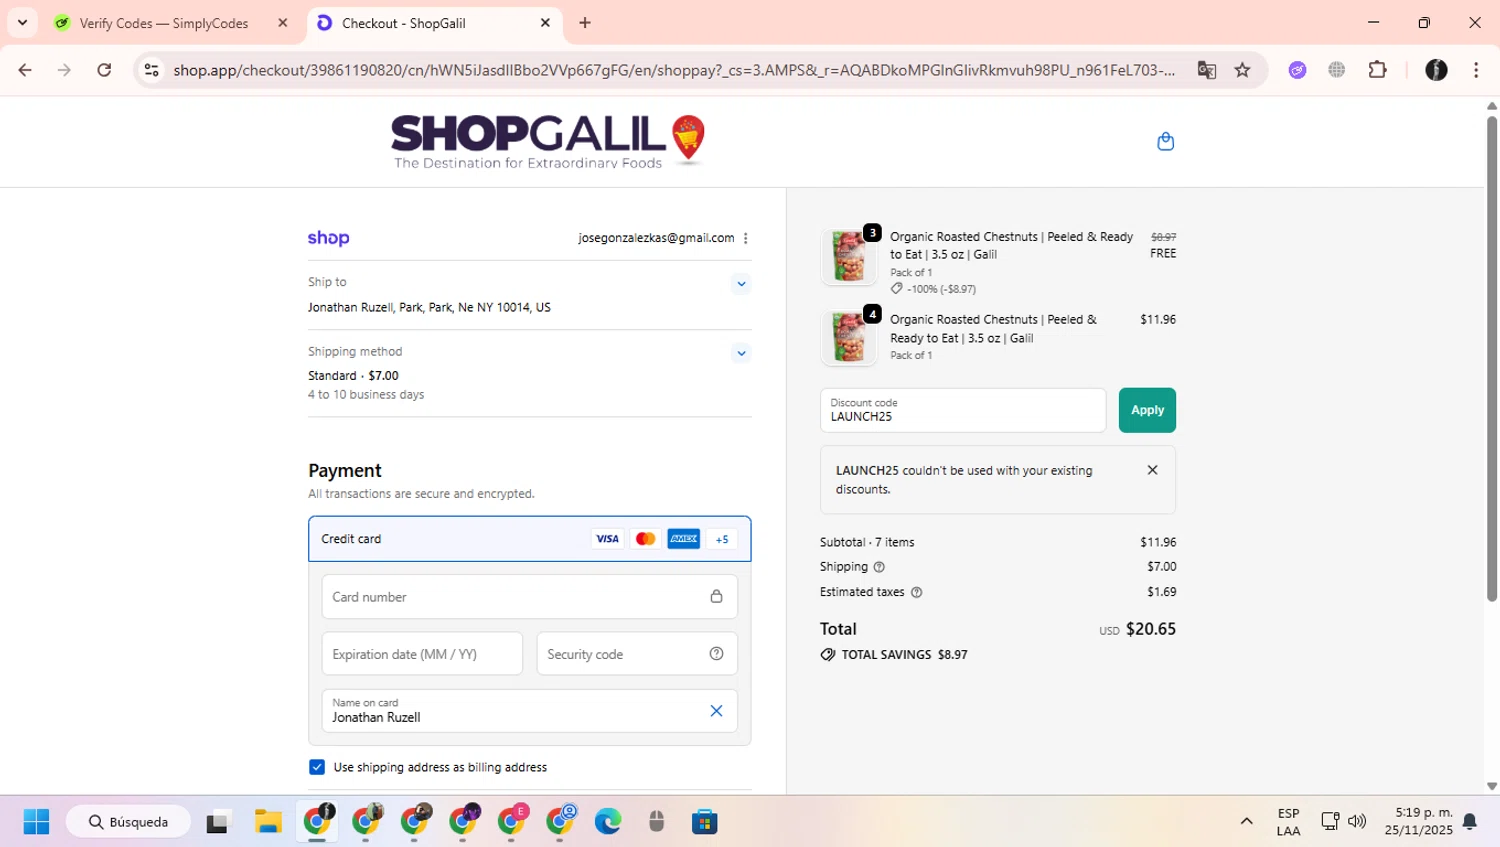
Task: Click the globe extension icon in toolbar
Action: click(1336, 70)
